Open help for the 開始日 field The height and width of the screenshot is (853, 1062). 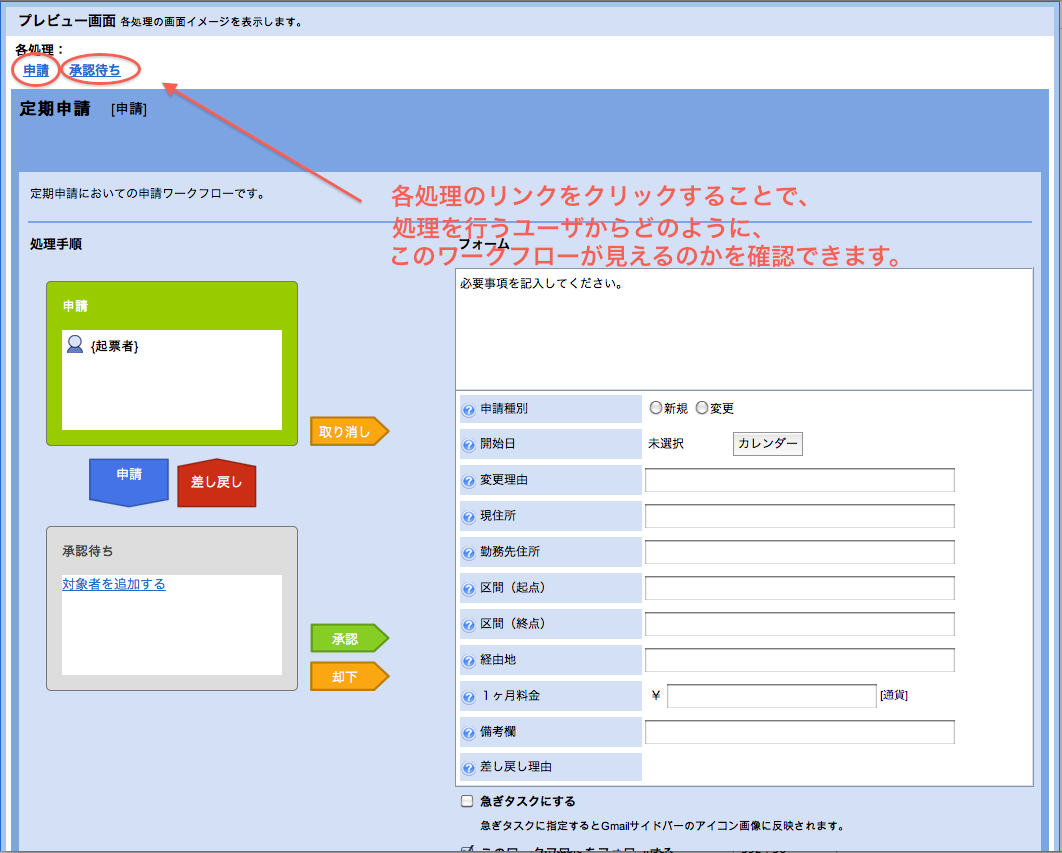click(x=468, y=443)
